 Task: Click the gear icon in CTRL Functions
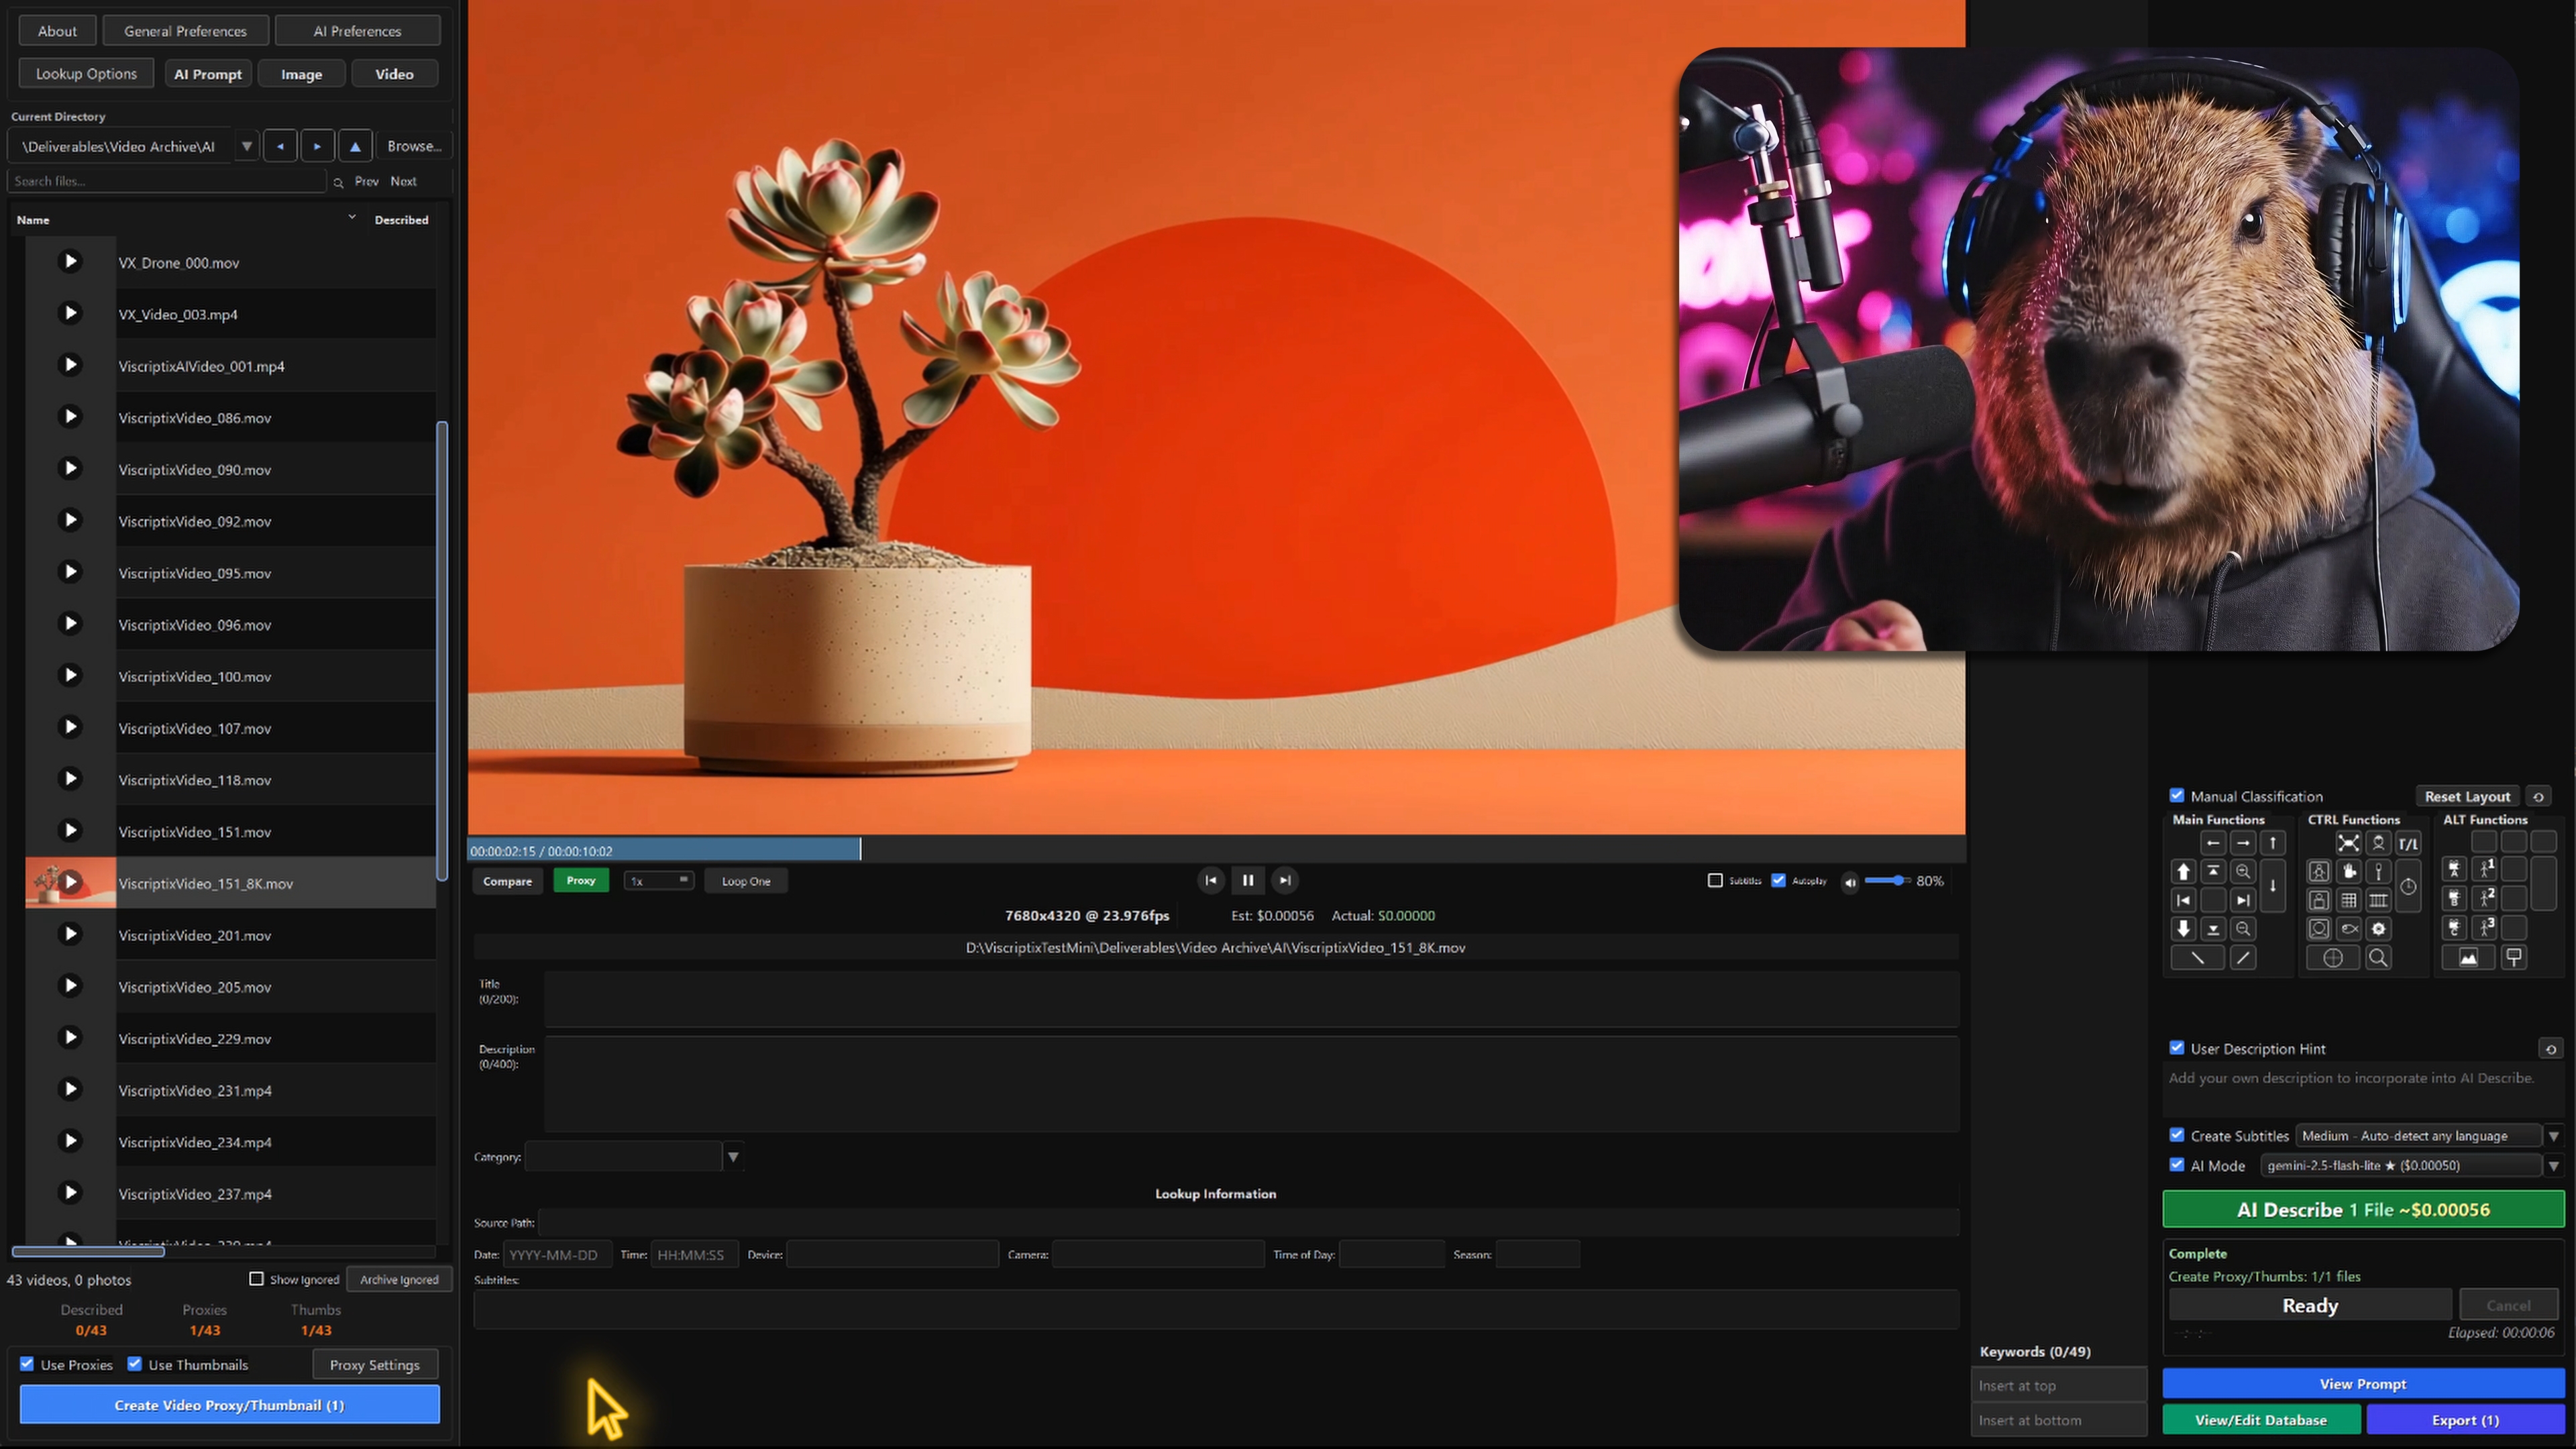(x=2379, y=930)
